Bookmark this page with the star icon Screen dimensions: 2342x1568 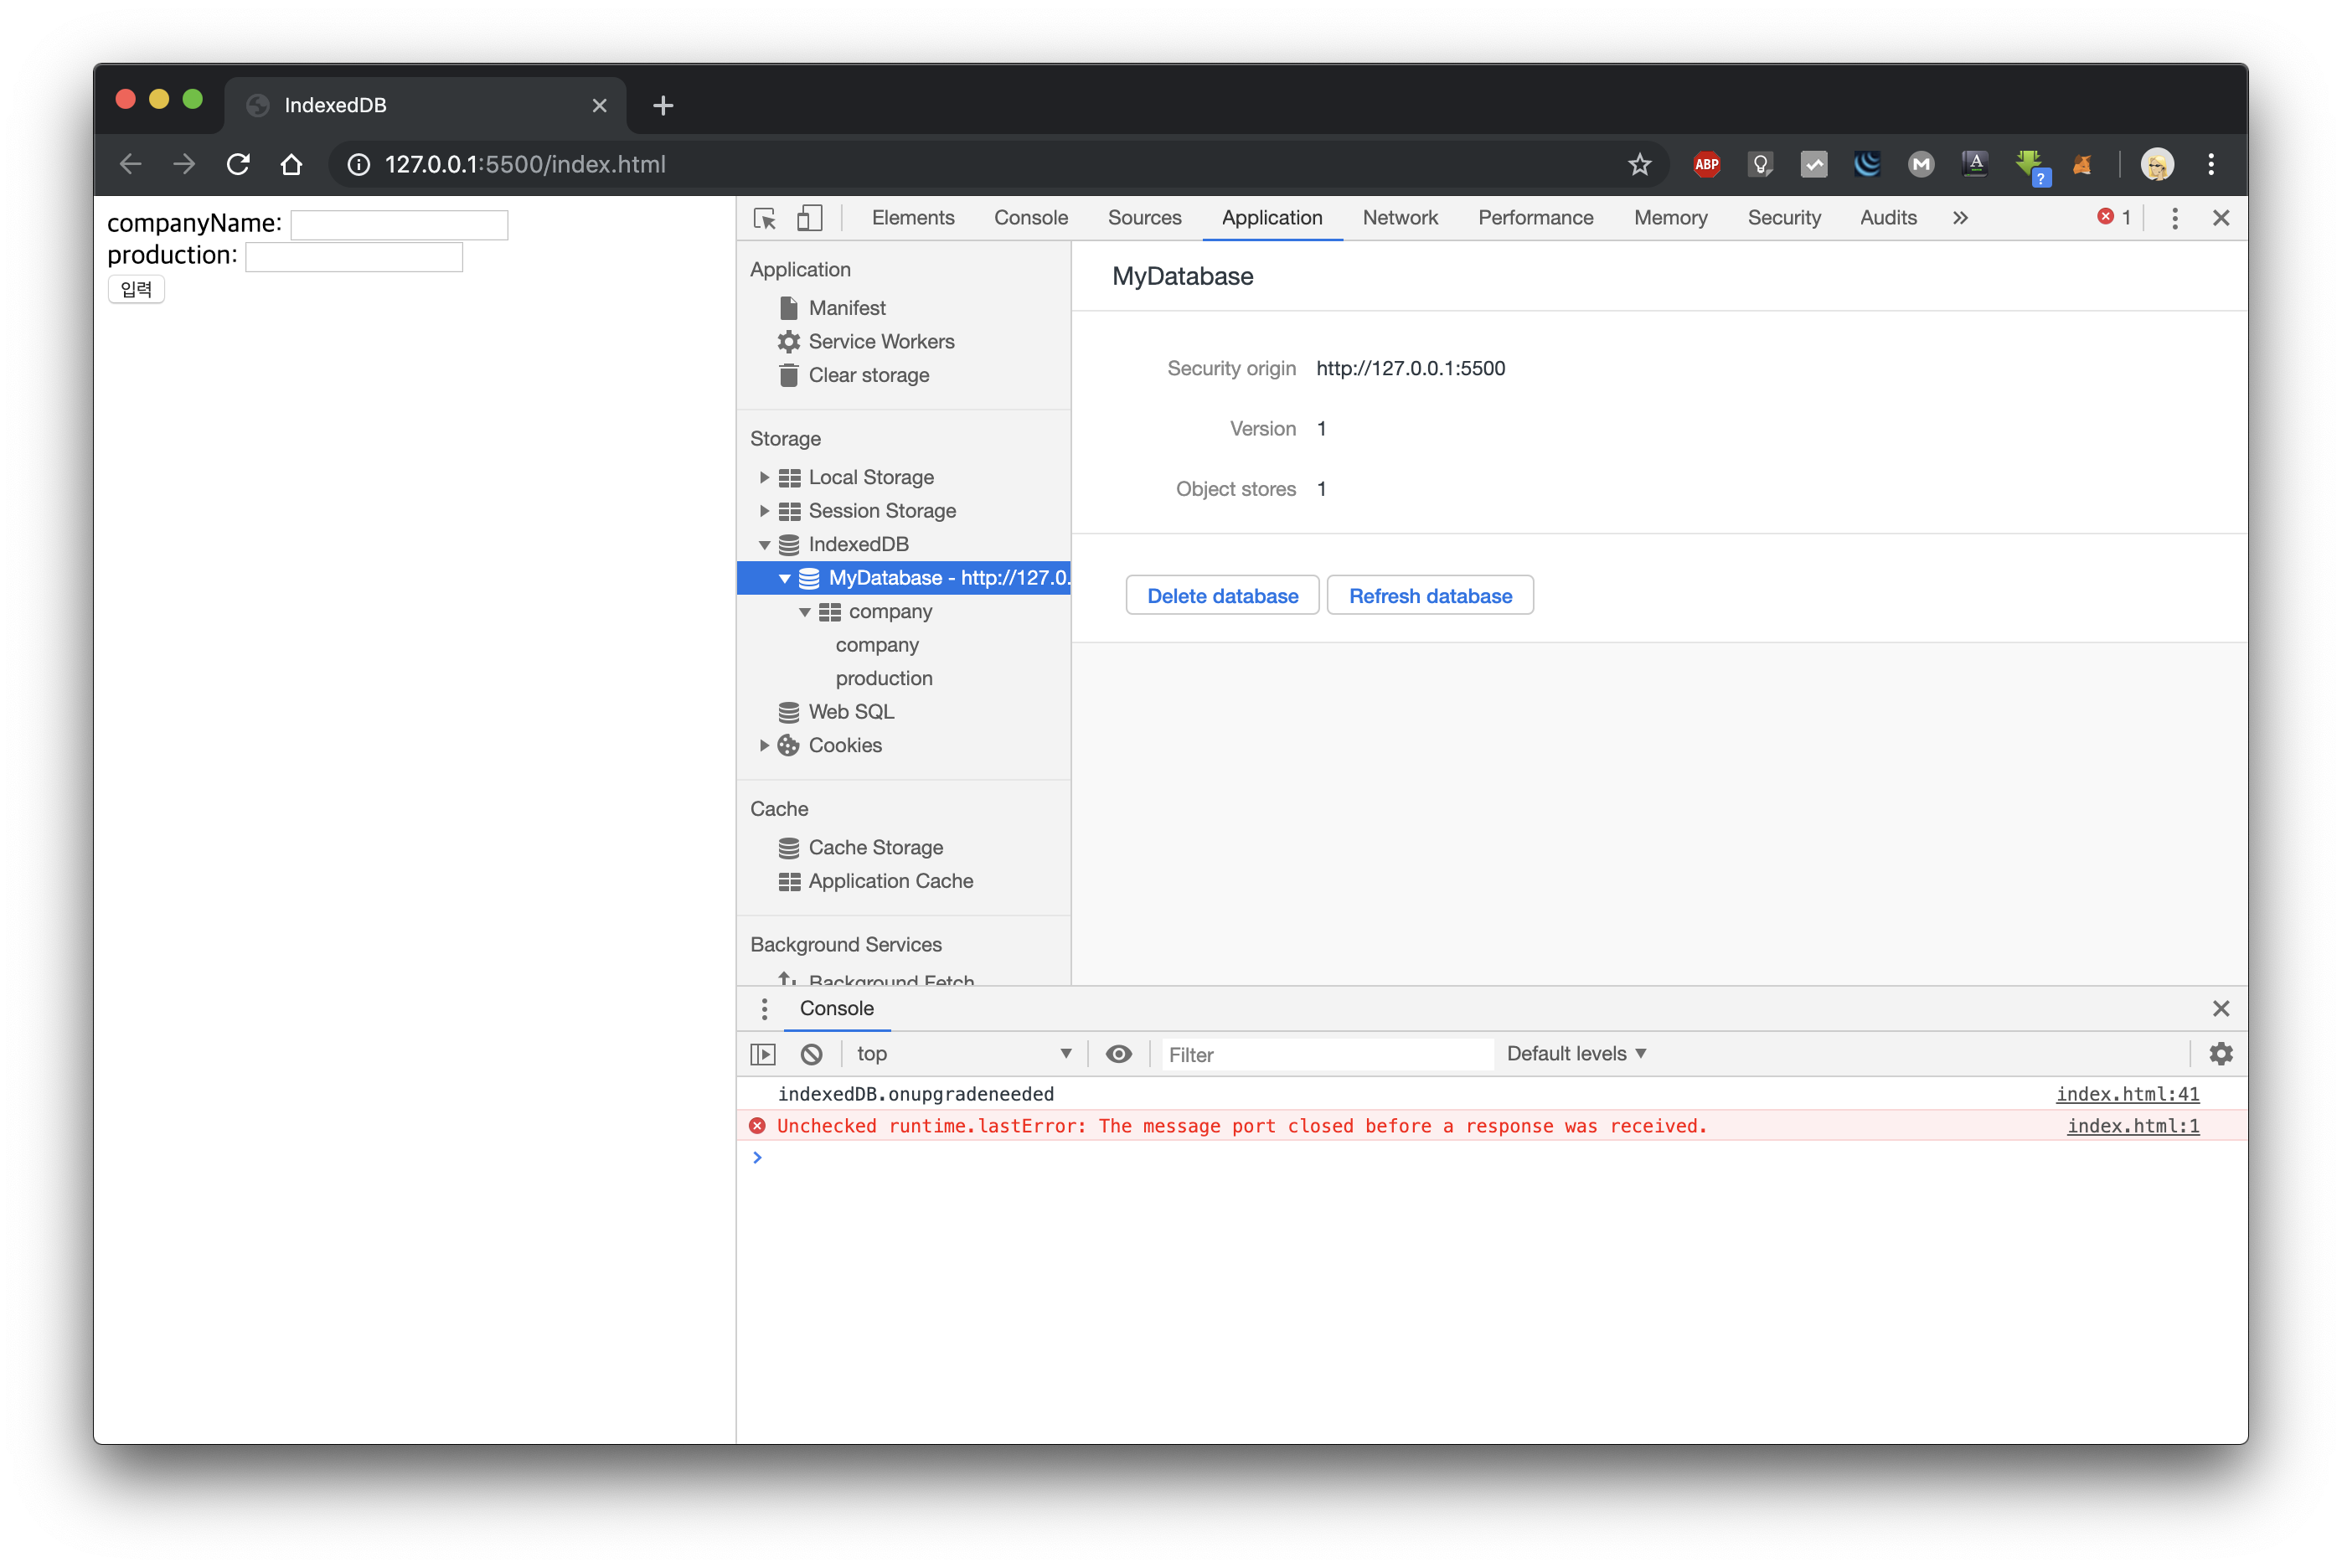(1639, 164)
